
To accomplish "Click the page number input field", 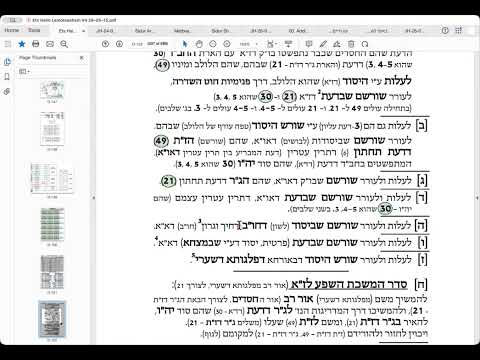I will pyautogui.click(x=137, y=44).
